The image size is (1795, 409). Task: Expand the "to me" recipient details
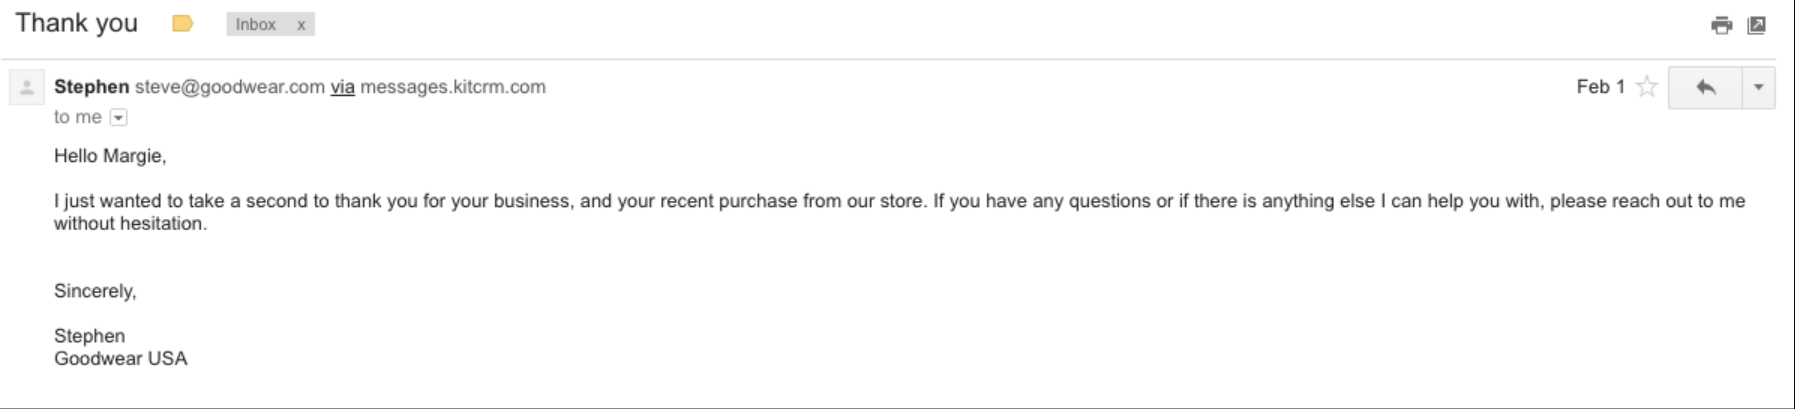(x=118, y=118)
